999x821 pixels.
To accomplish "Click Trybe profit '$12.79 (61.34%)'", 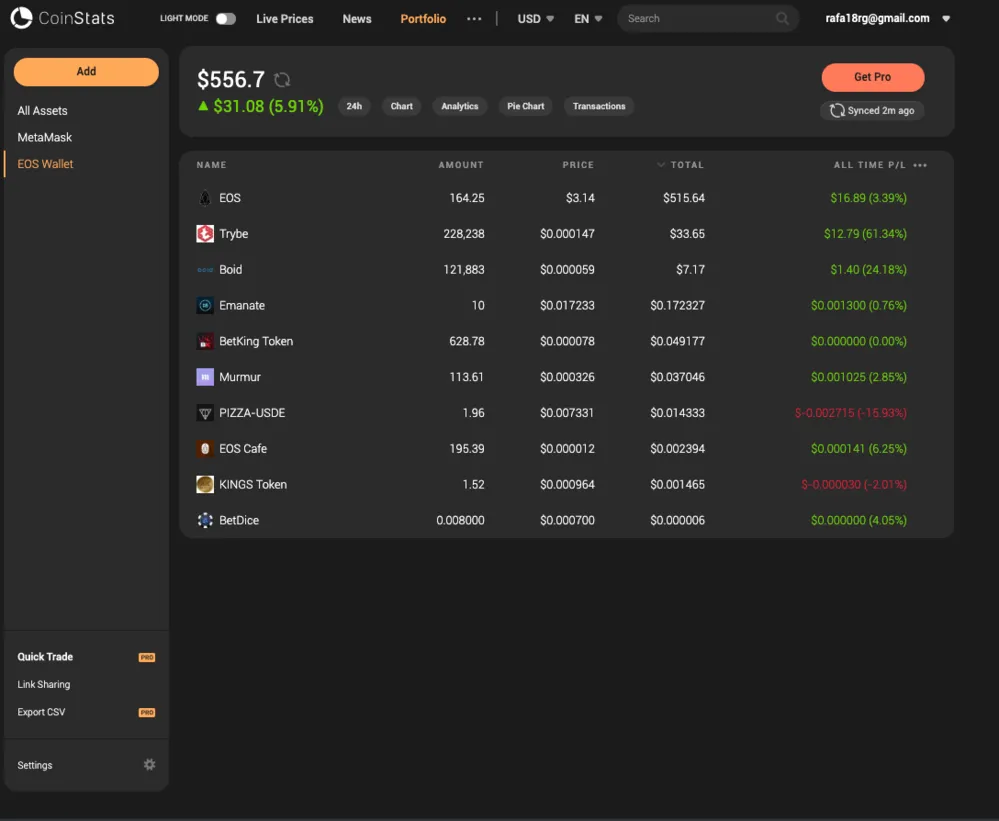I will [x=865, y=234].
